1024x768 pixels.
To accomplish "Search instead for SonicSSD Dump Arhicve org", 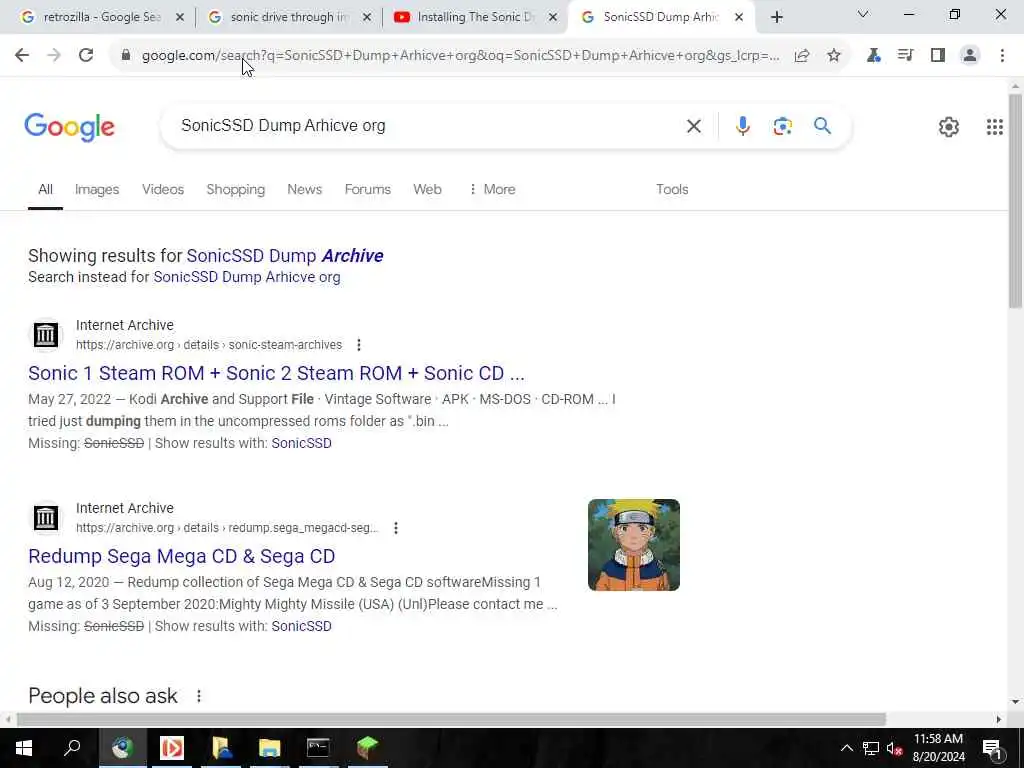I will coord(247,277).
